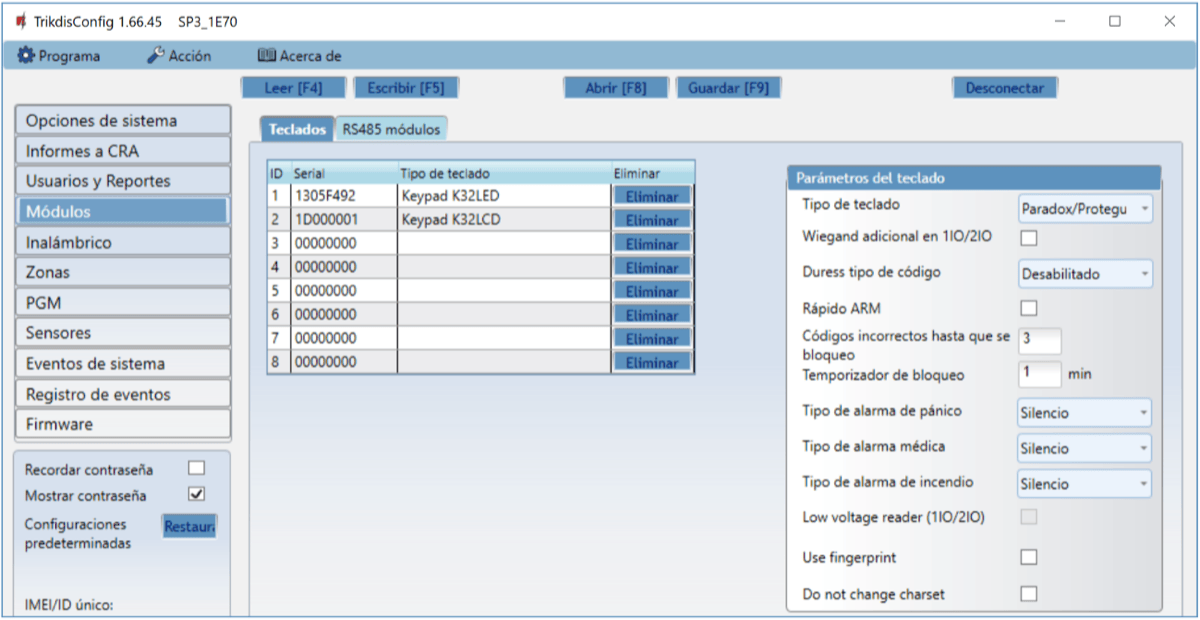Enable the Use fingerprint checkbox

pos(1028,557)
